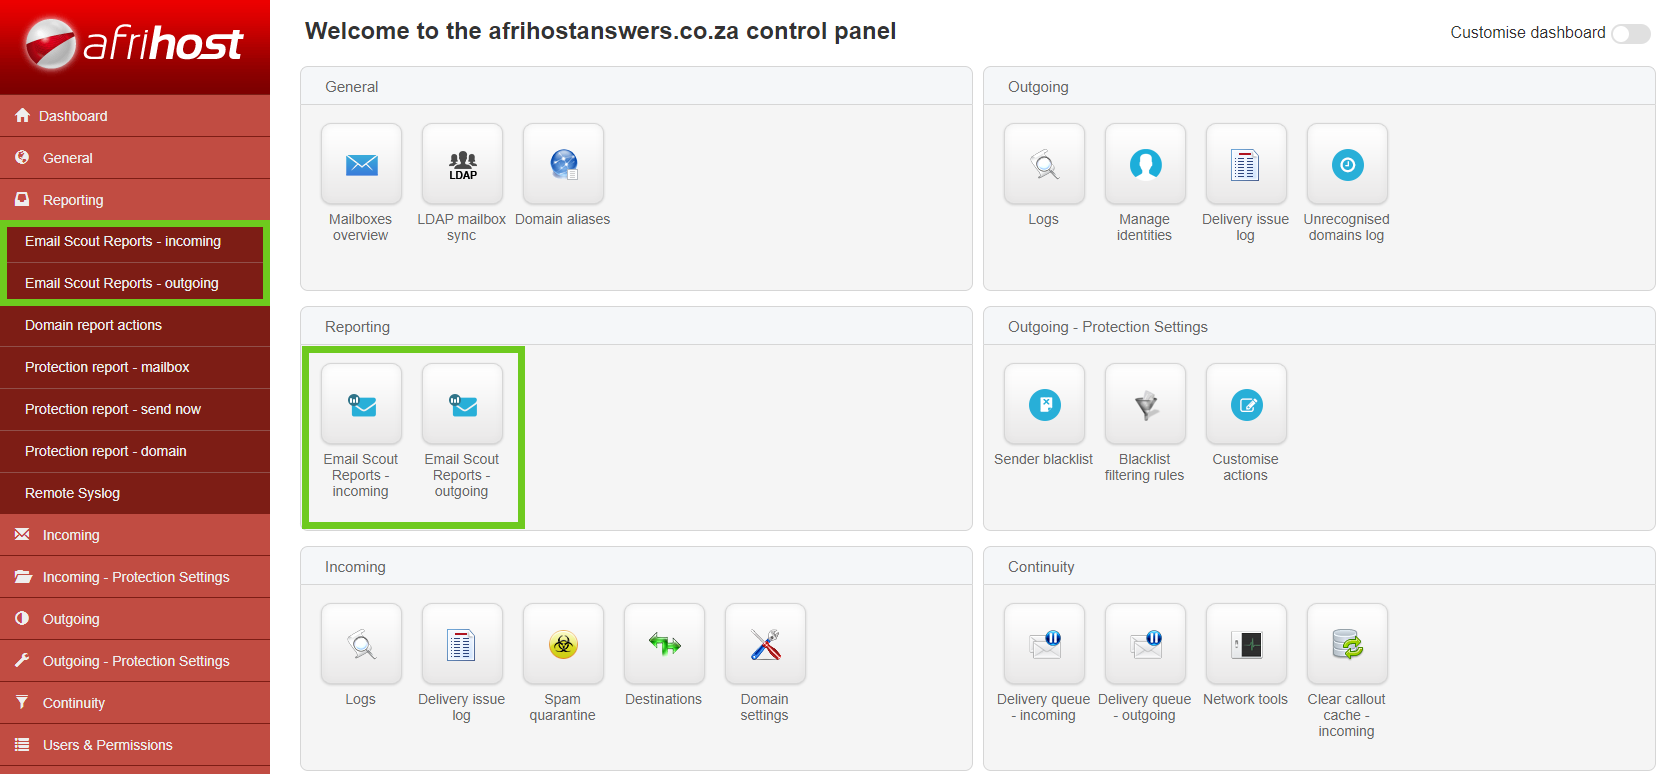The height and width of the screenshot is (774, 1680).
Task: Click the Sender blacklist icon
Action: point(1044,404)
